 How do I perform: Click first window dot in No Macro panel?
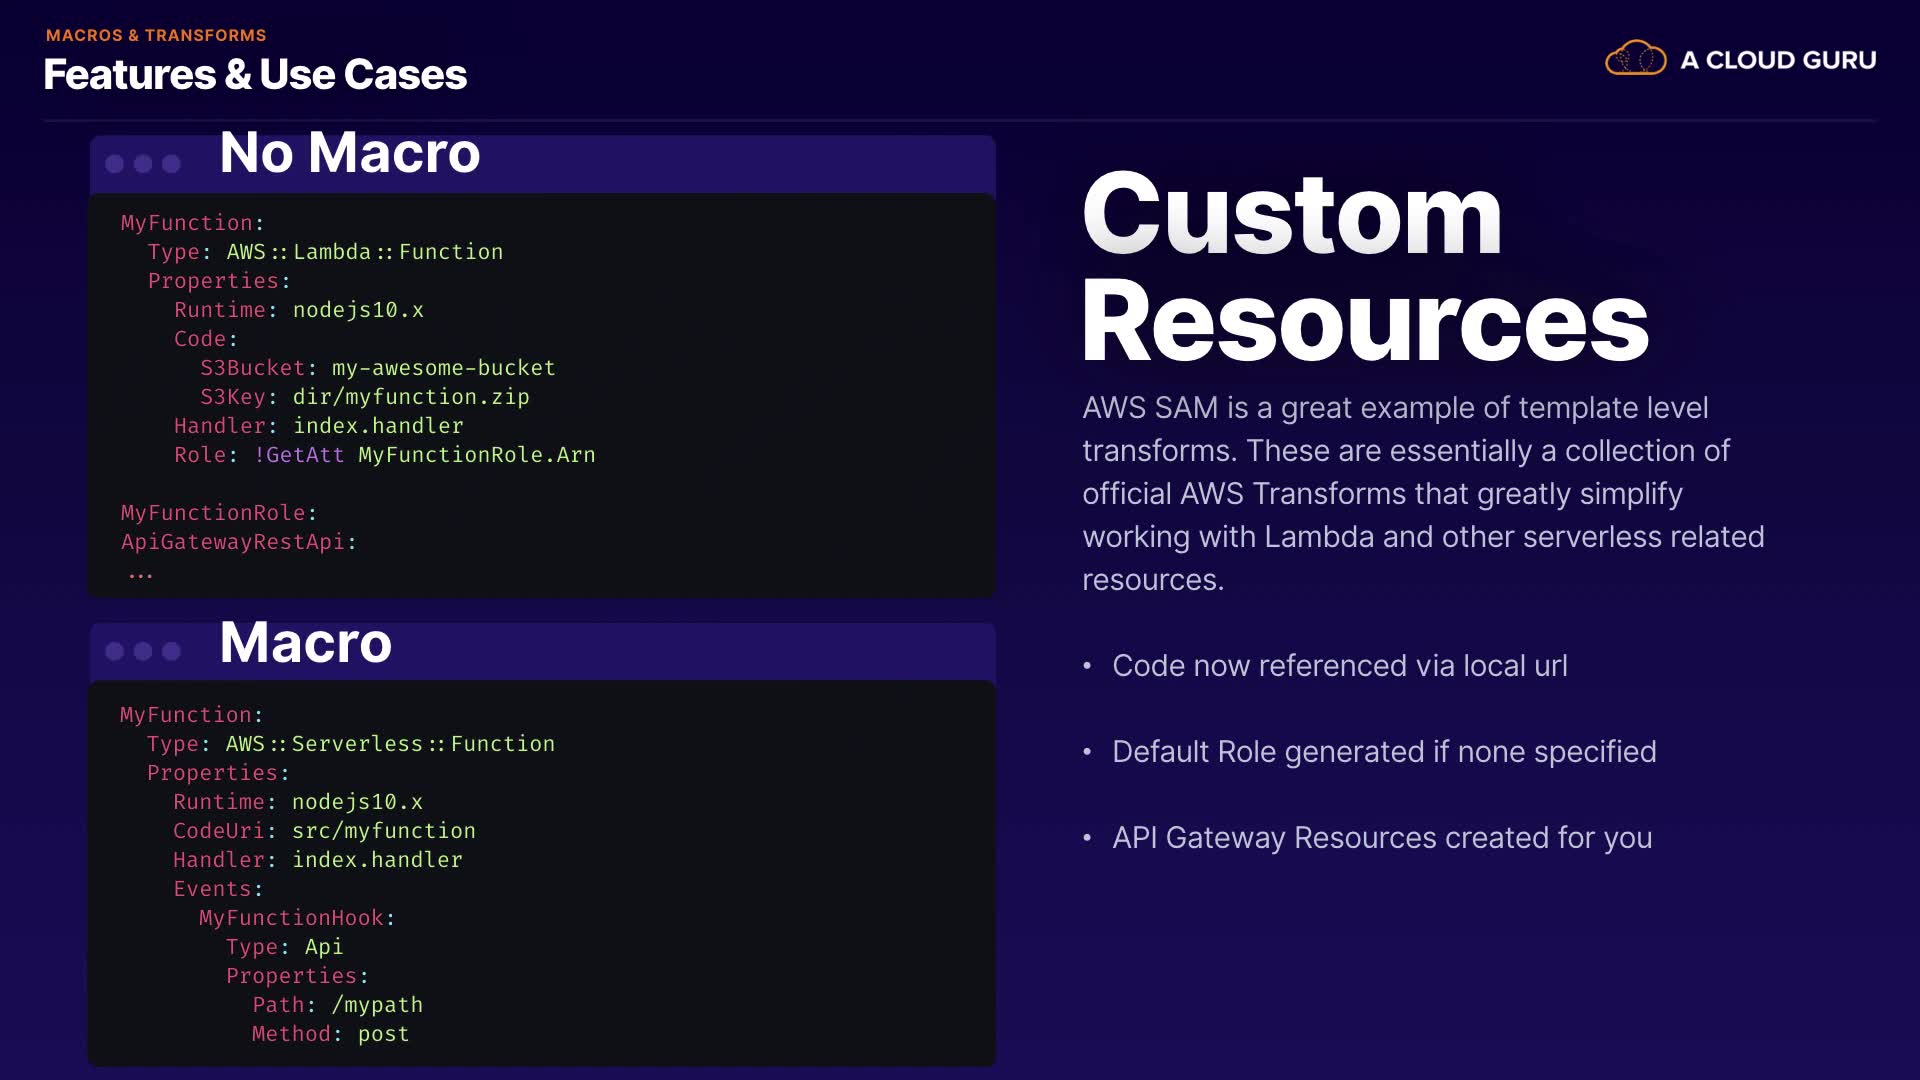115,164
